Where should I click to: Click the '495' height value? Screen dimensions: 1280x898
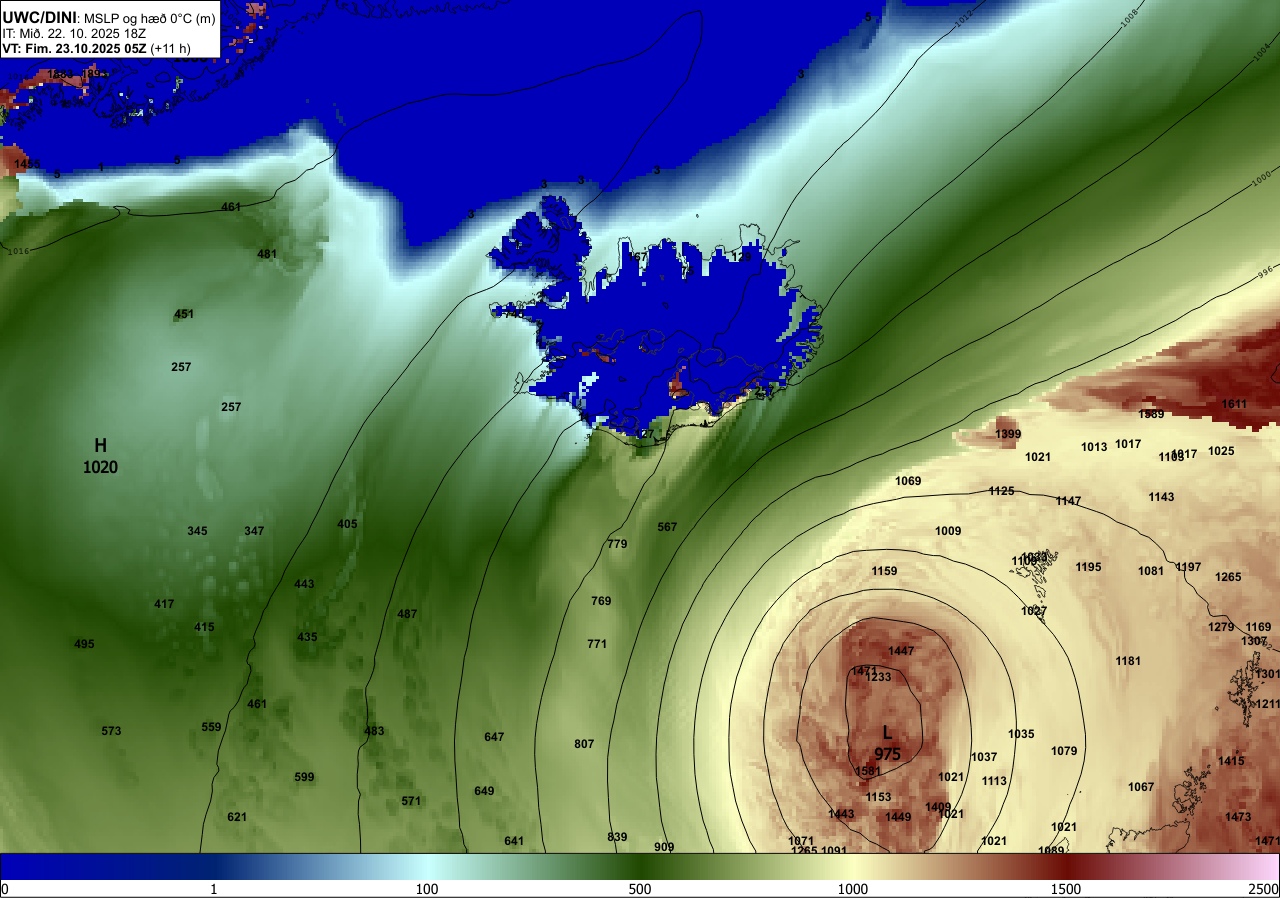pos(84,644)
